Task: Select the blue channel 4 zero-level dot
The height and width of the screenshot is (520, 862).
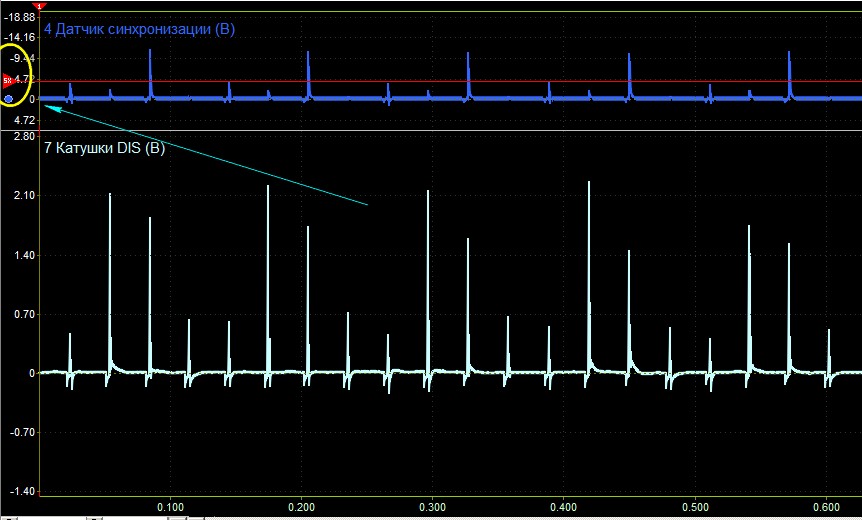Action: [x=8, y=99]
